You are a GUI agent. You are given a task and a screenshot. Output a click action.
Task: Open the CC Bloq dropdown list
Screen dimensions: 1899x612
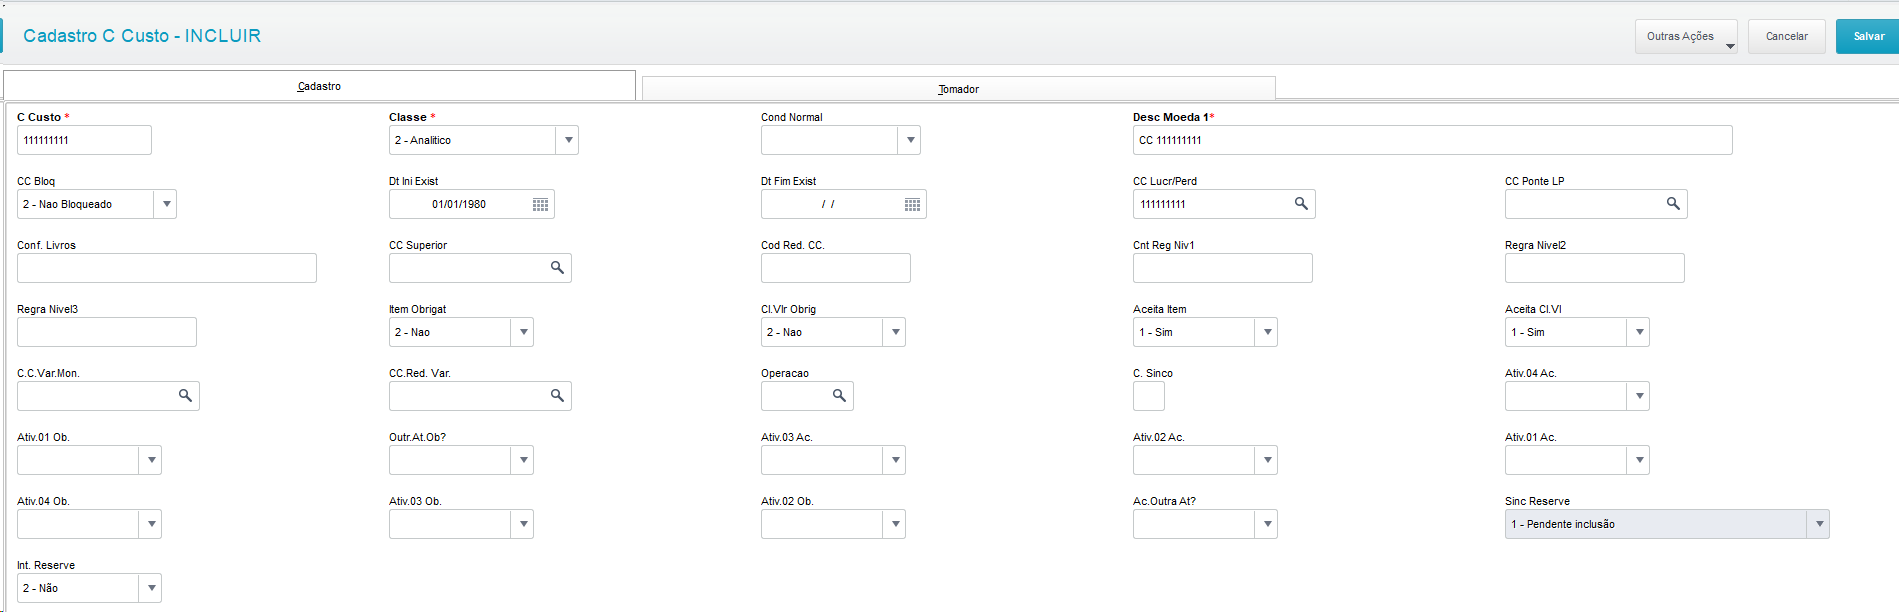(166, 204)
